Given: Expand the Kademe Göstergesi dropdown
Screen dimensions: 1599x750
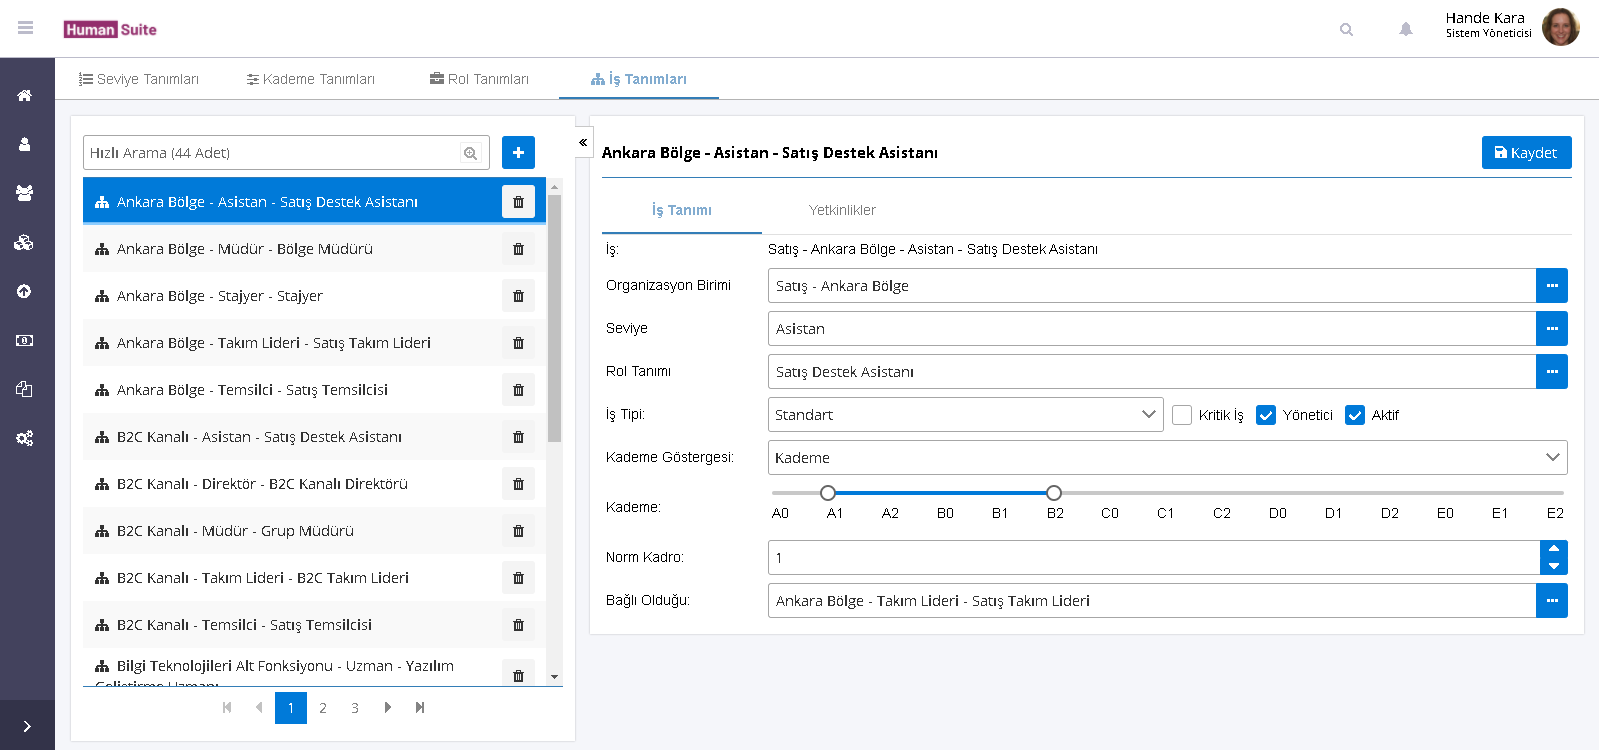Looking at the screenshot, I should click(1167, 458).
